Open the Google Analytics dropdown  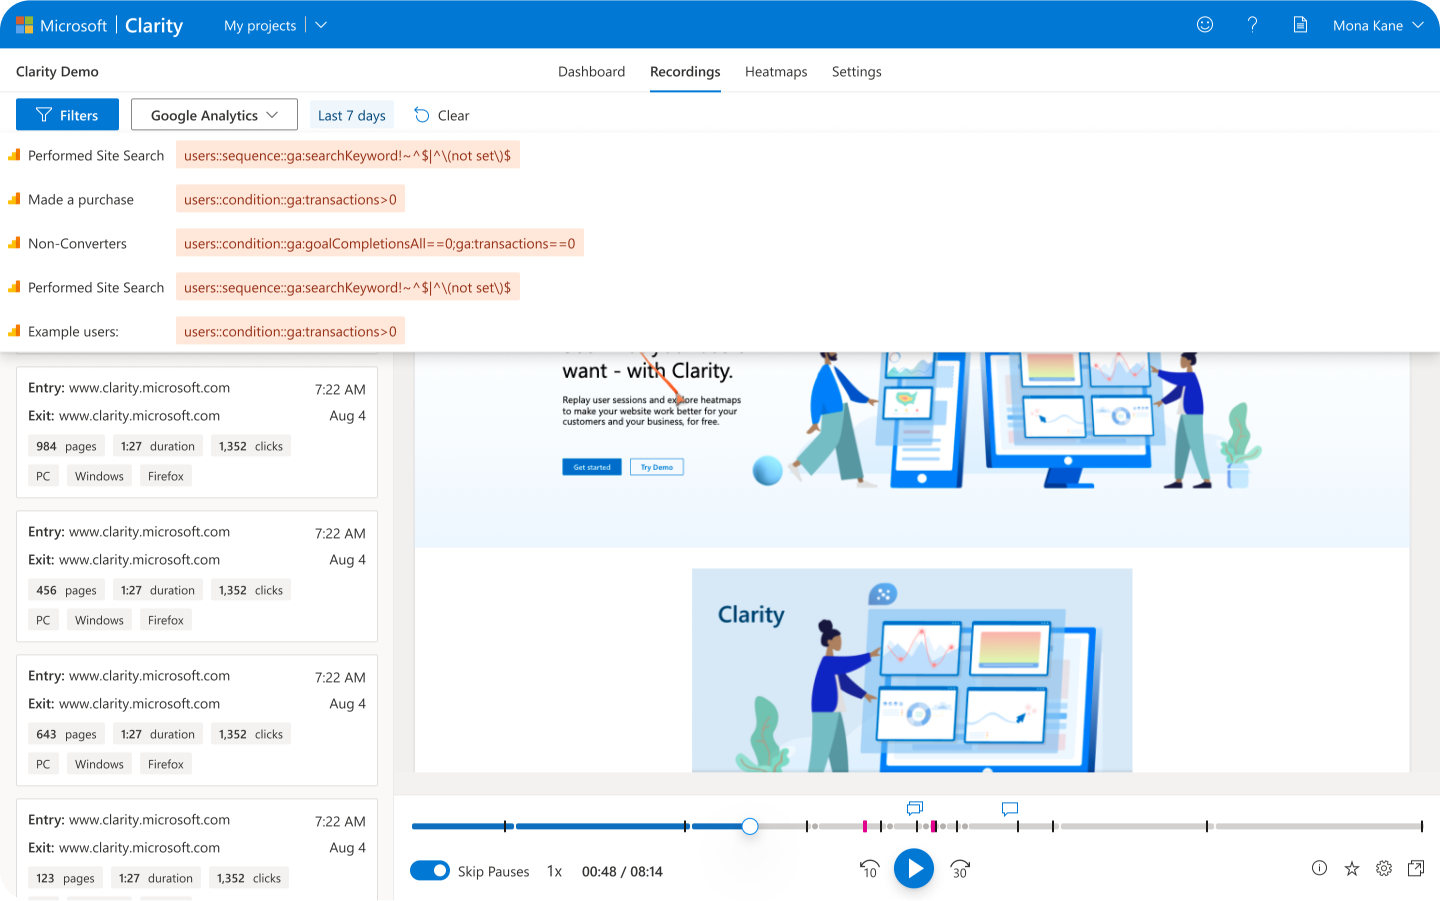click(x=213, y=114)
